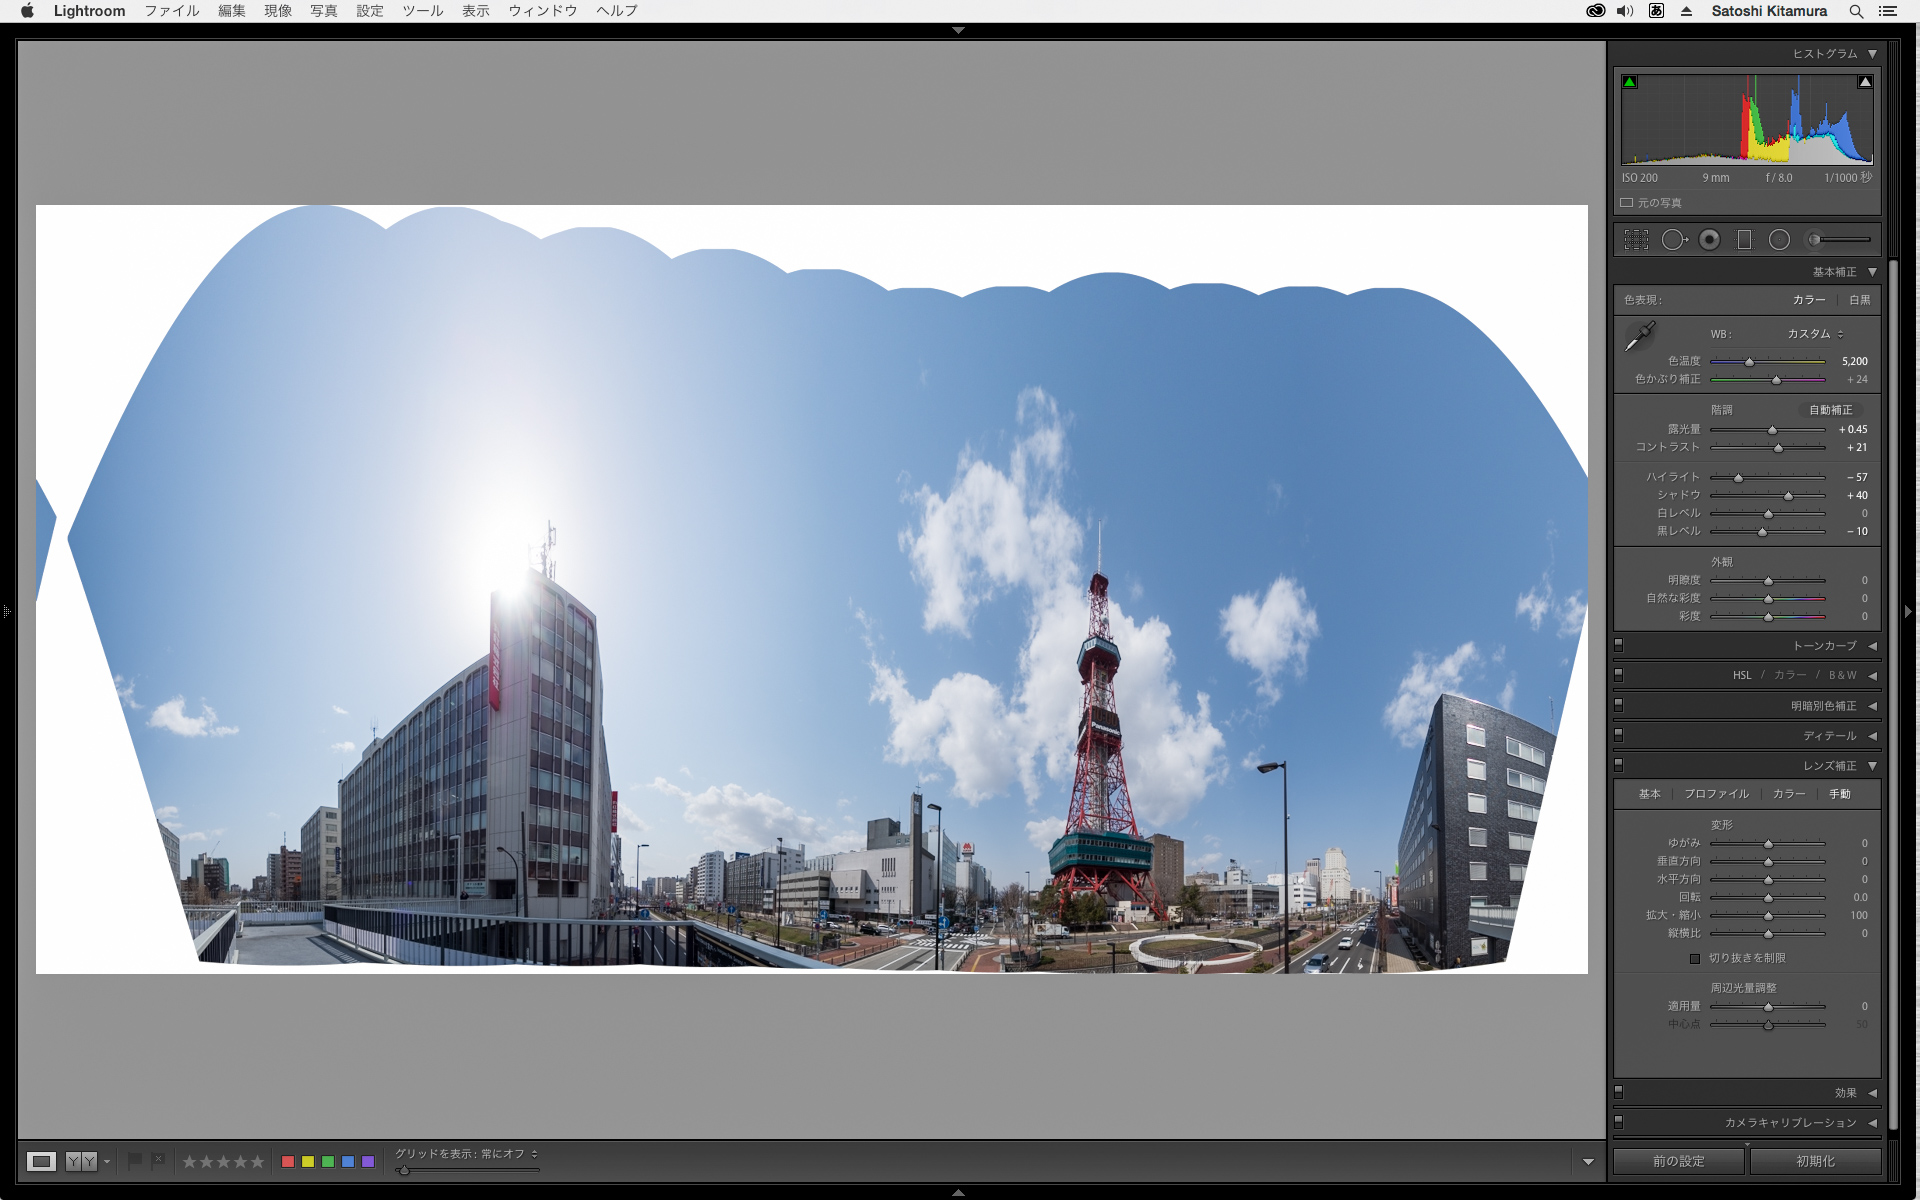Pick the white balance eyedropper tool
This screenshot has width=1920, height=1200.
pos(1640,336)
